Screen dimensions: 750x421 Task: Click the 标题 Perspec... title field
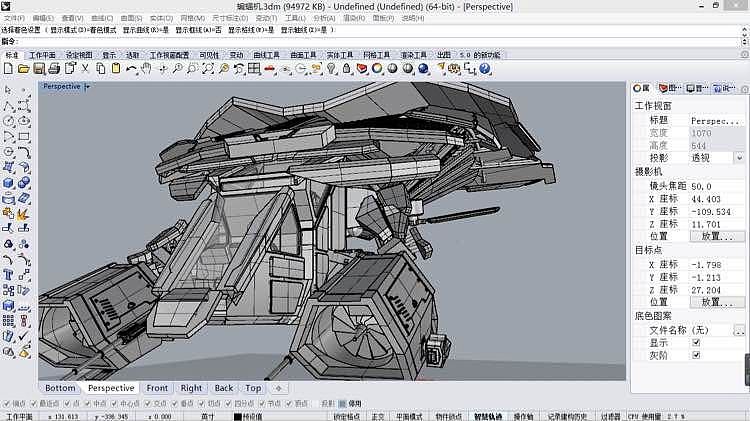point(716,121)
